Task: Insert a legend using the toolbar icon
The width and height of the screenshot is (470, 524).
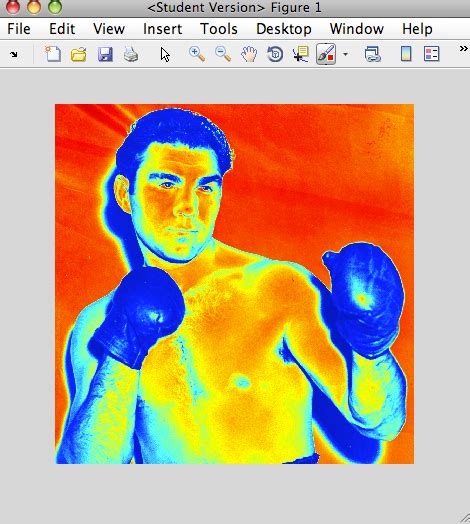Action: (432, 54)
